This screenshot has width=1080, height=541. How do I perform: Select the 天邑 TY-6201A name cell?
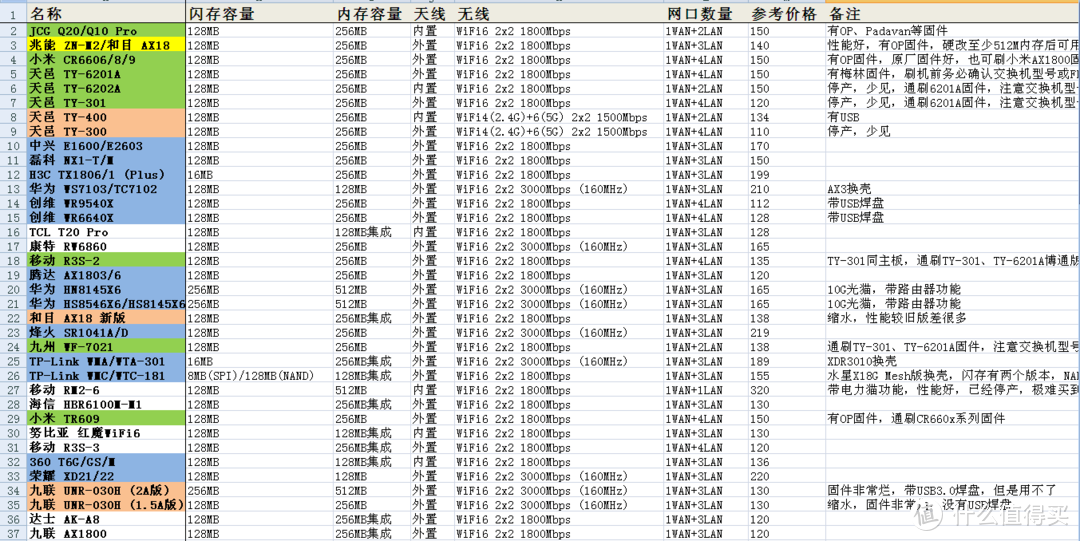(106, 74)
